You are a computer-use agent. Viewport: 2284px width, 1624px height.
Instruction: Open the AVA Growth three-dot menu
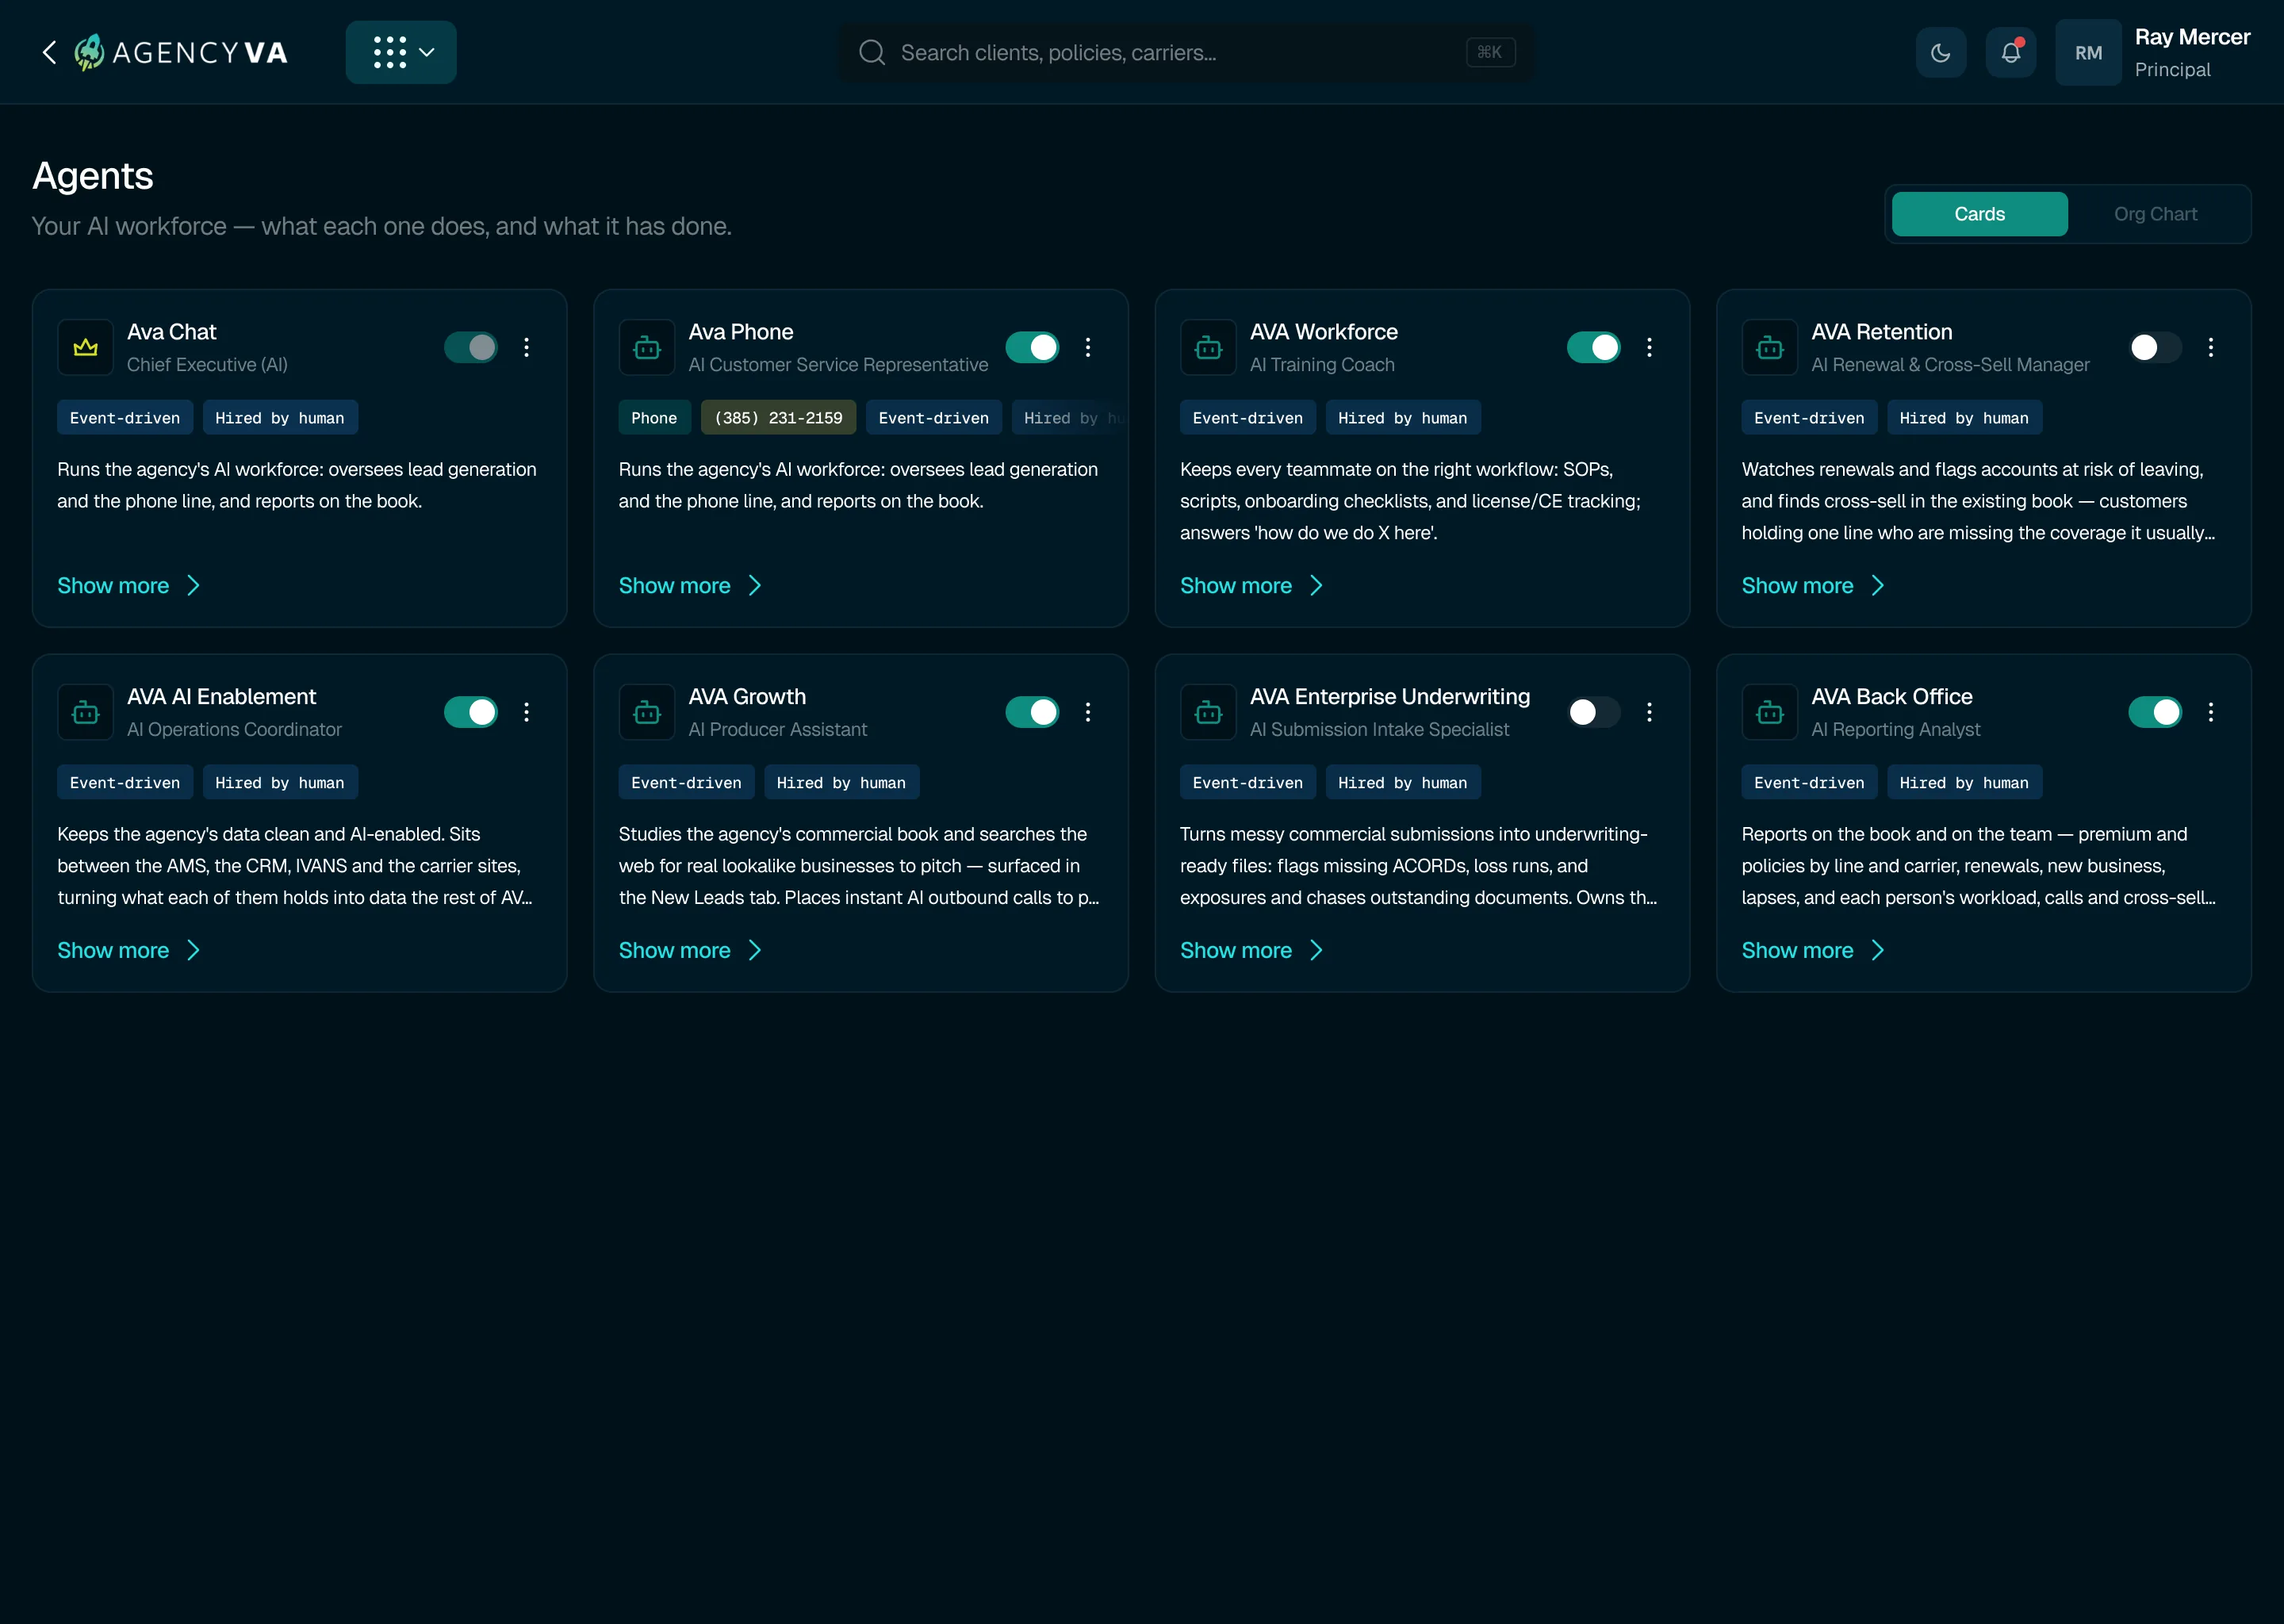click(x=1088, y=712)
